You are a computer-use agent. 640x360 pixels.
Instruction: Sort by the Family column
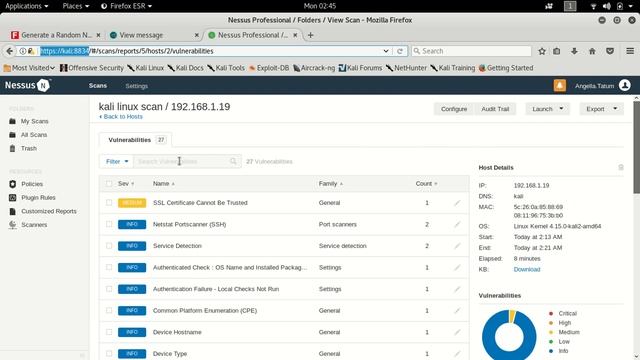[331, 184]
